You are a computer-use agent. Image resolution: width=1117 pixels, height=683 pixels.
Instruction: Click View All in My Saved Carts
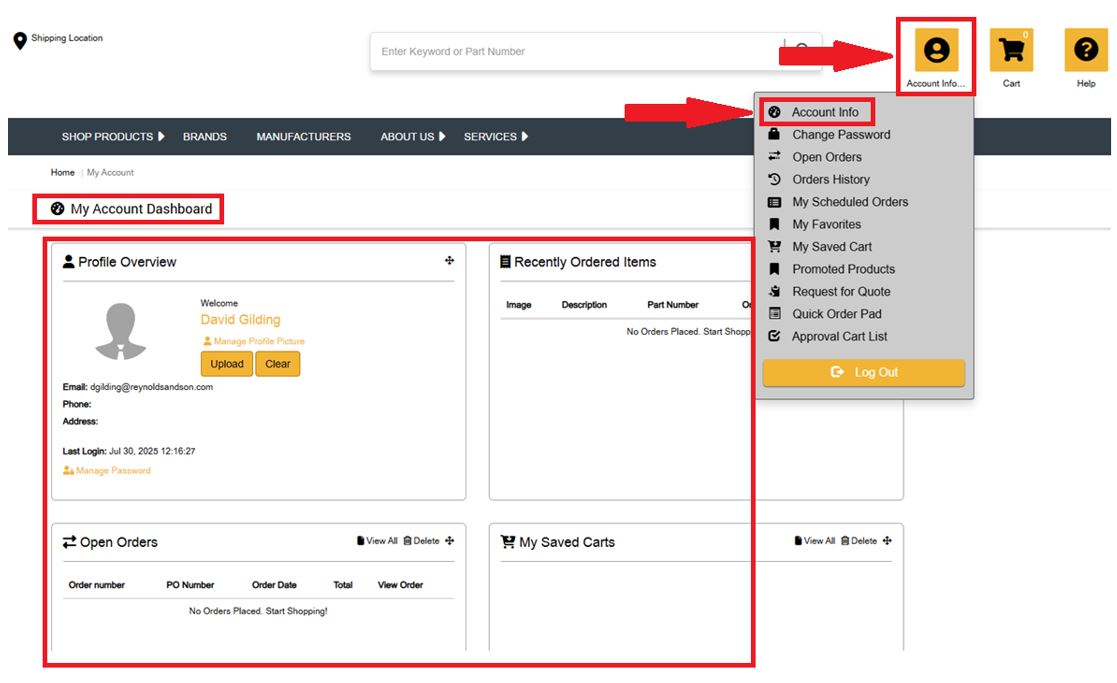[814, 541]
